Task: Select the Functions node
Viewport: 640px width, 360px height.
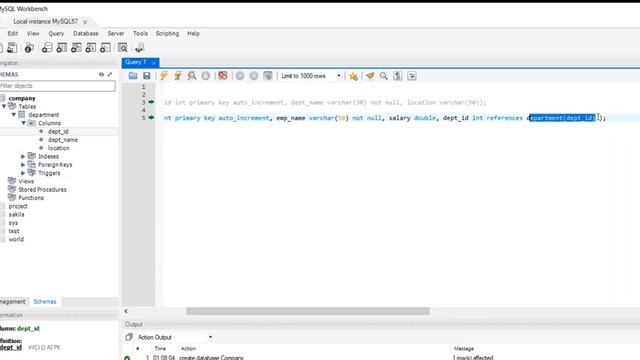Action: coord(31,198)
